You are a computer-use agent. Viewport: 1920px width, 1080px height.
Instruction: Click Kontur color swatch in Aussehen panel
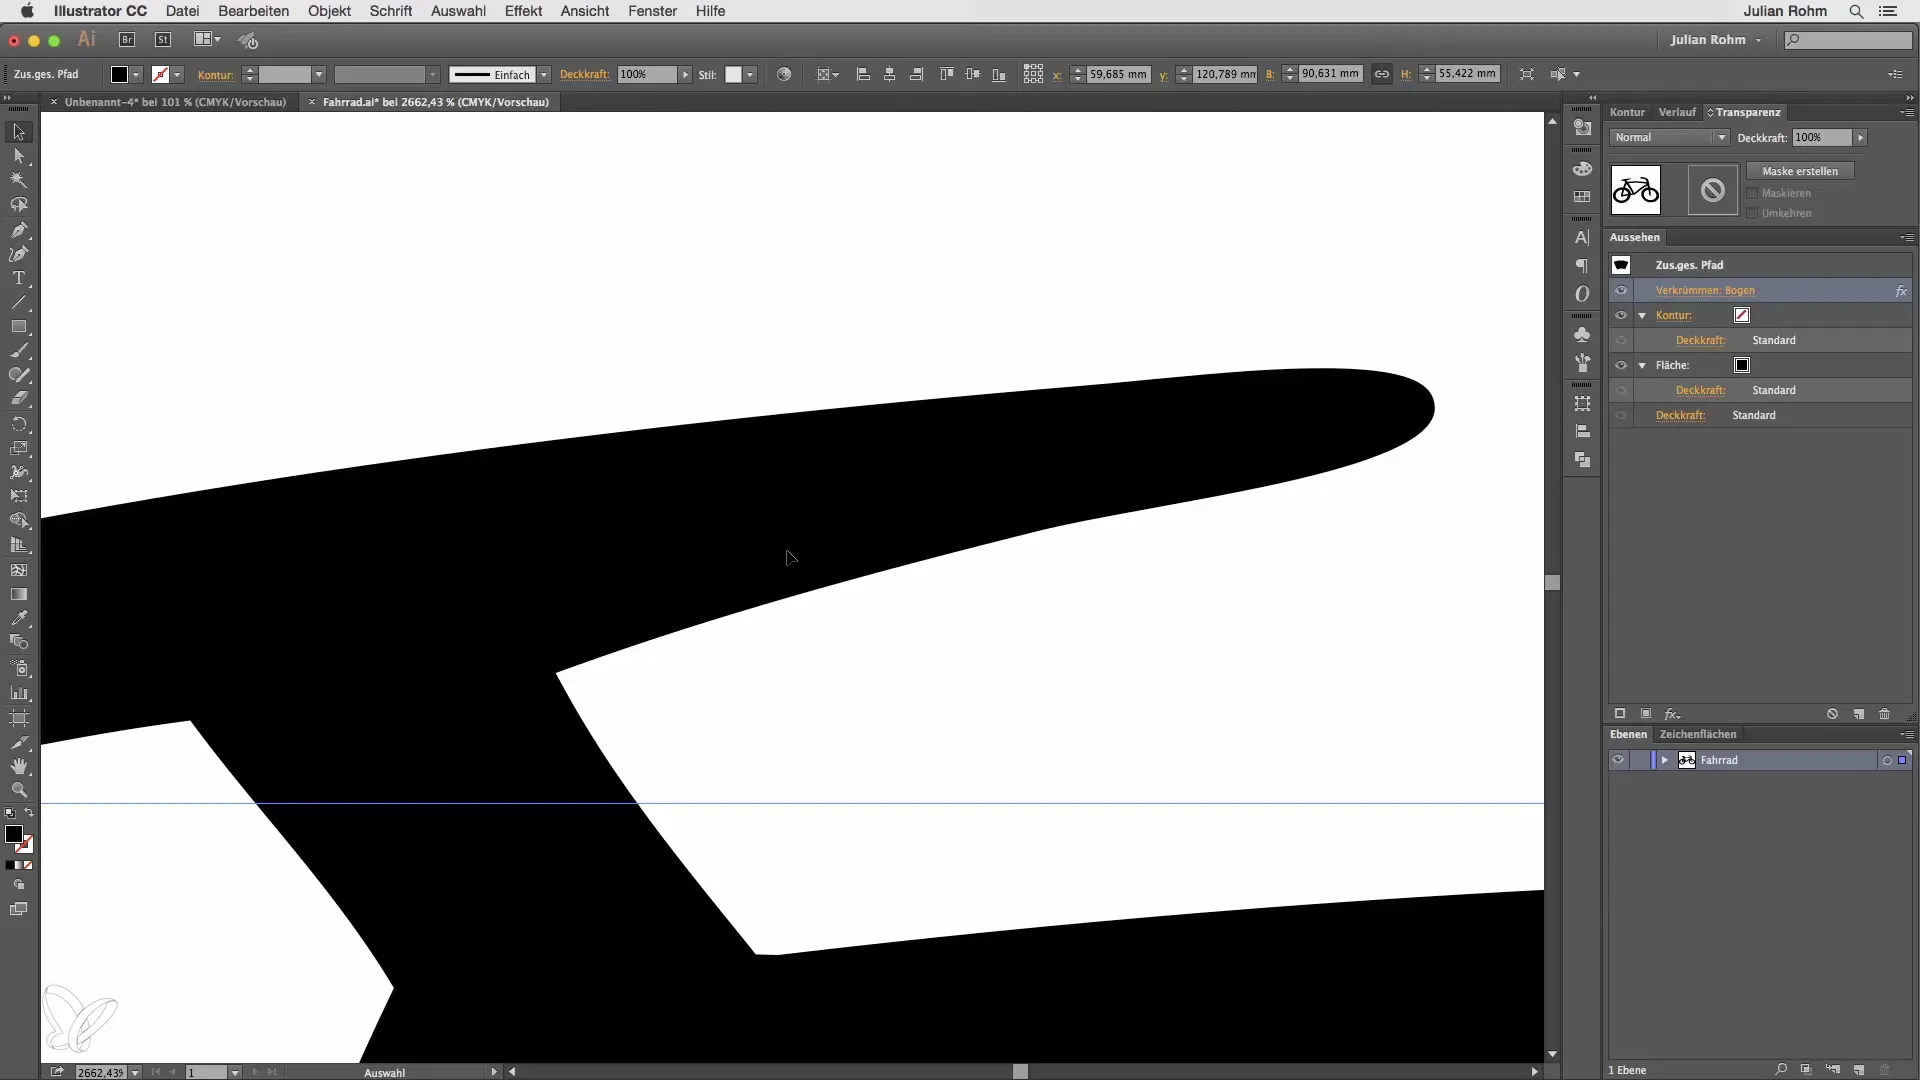pyautogui.click(x=1742, y=315)
